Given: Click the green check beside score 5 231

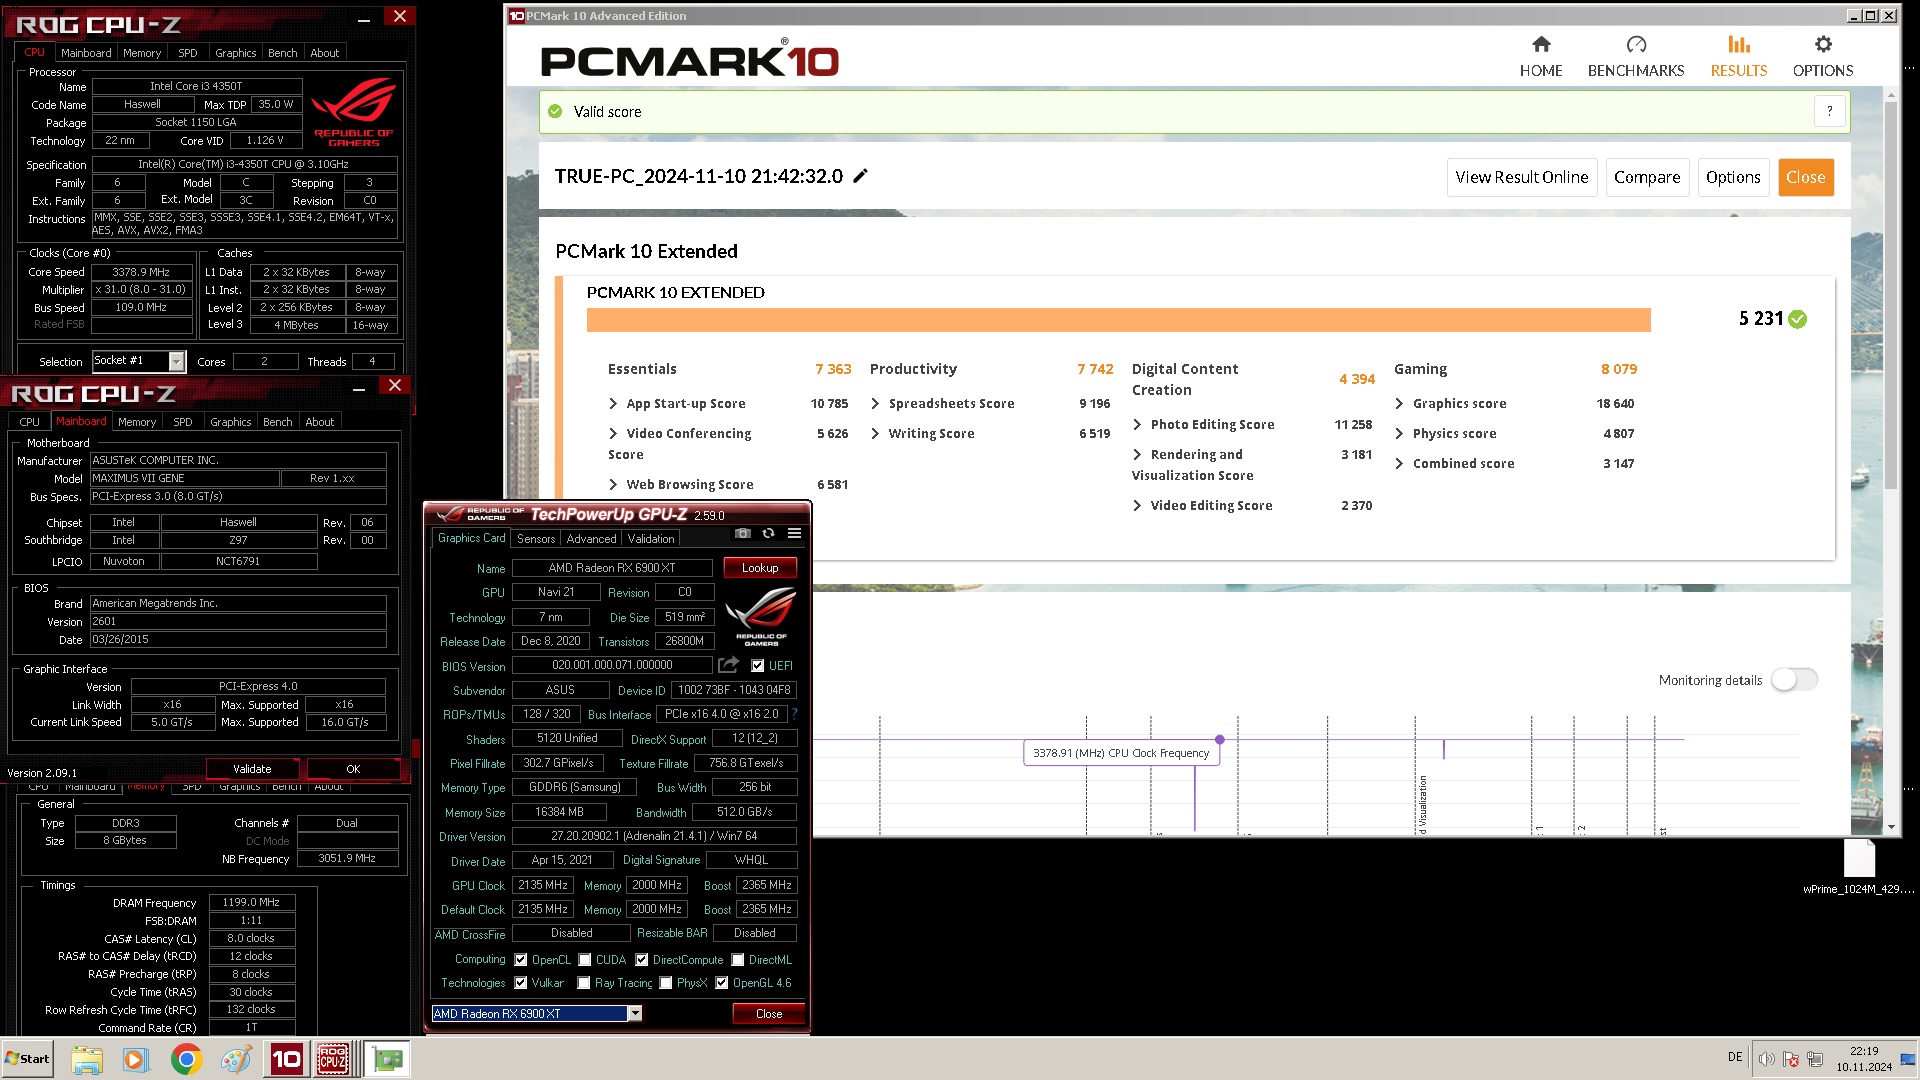Looking at the screenshot, I should coord(1797,319).
